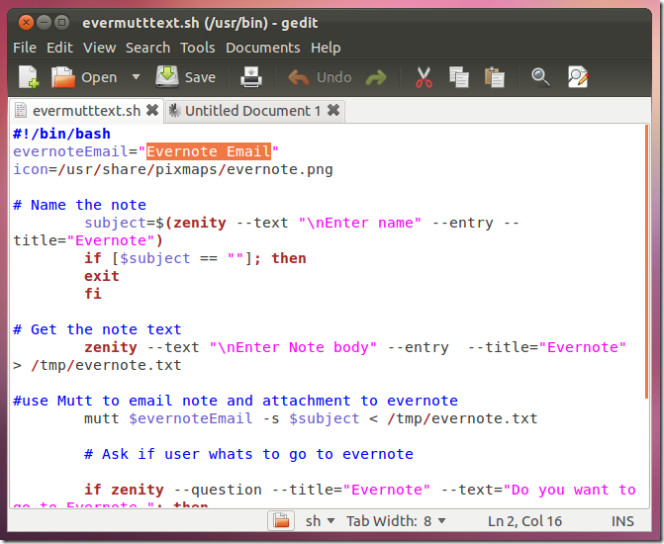Viewport: 664px width, 544px height.
Task: Copy selection with the copy icon
Action: tap(459, 77)
